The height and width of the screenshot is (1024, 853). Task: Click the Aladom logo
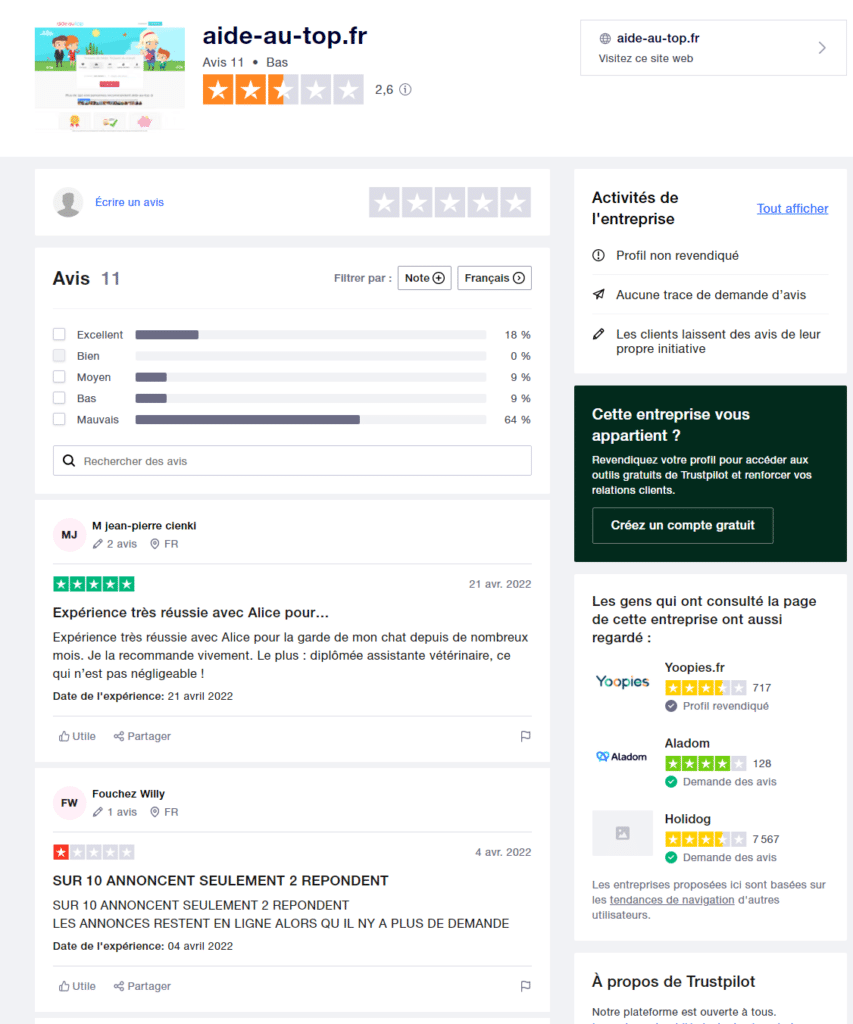click(x=621, y=756)
